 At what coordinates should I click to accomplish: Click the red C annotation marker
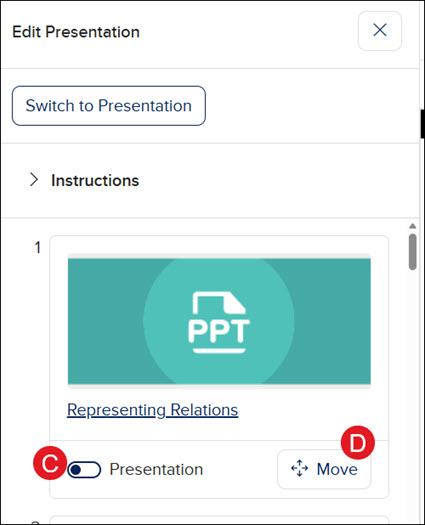click(50, 463)
